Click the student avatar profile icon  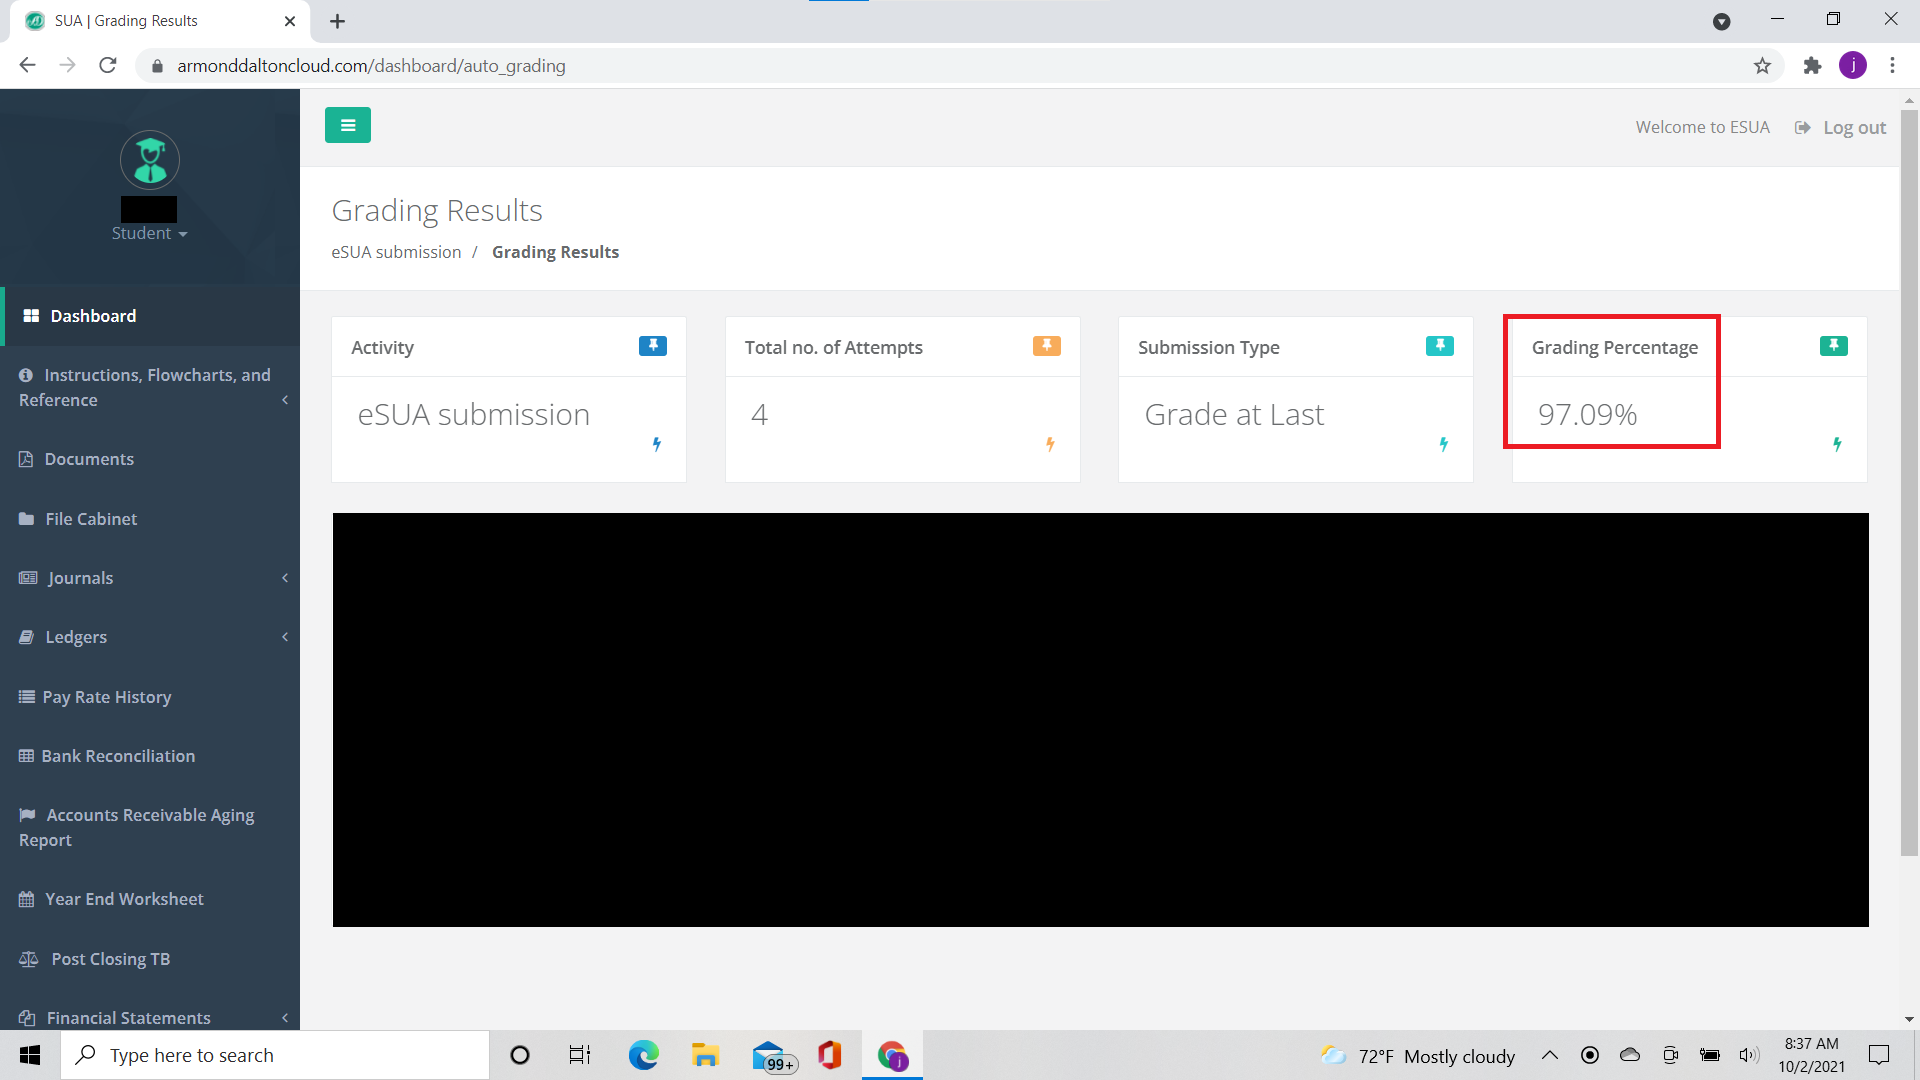click(x=150, y=160)
